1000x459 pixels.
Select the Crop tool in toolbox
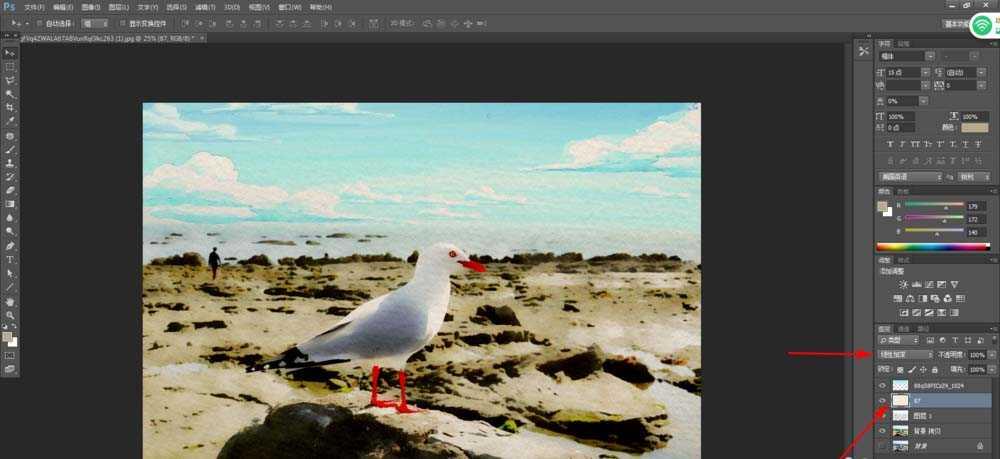pyautogui.click(x=10, y=108)
